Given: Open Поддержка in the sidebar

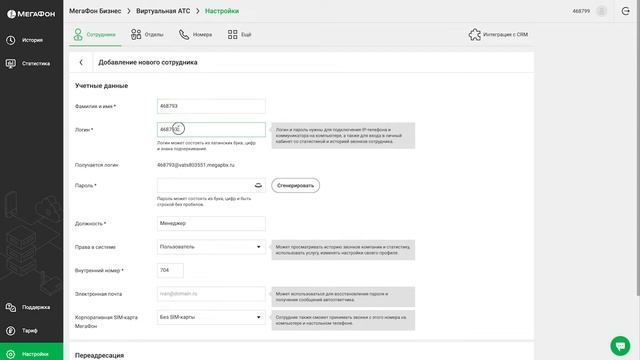Looking at the screenshot, I should 28,307.
